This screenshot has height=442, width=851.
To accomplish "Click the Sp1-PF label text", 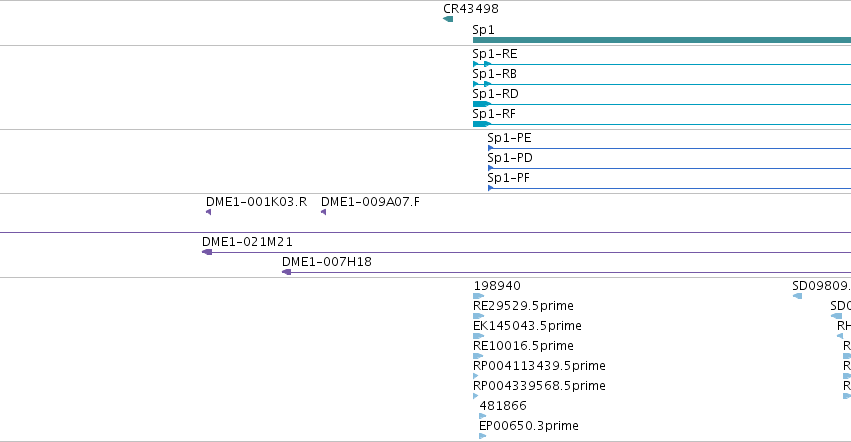I will (x=508, y=178).
